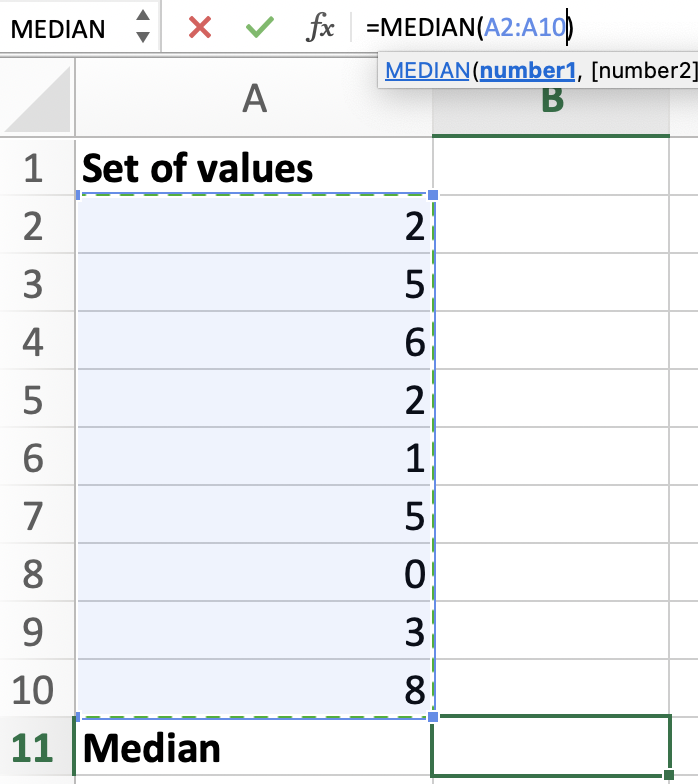Viewport: 698px width, 784px height.
Task: Click the active cell B11
Action: pos(551,747)
